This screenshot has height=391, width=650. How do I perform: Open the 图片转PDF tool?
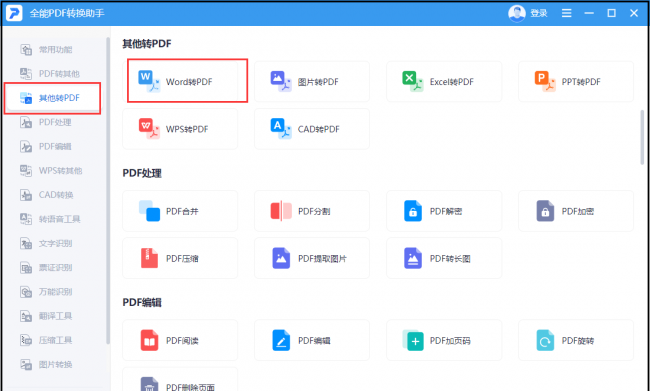[x=312, y=81]
